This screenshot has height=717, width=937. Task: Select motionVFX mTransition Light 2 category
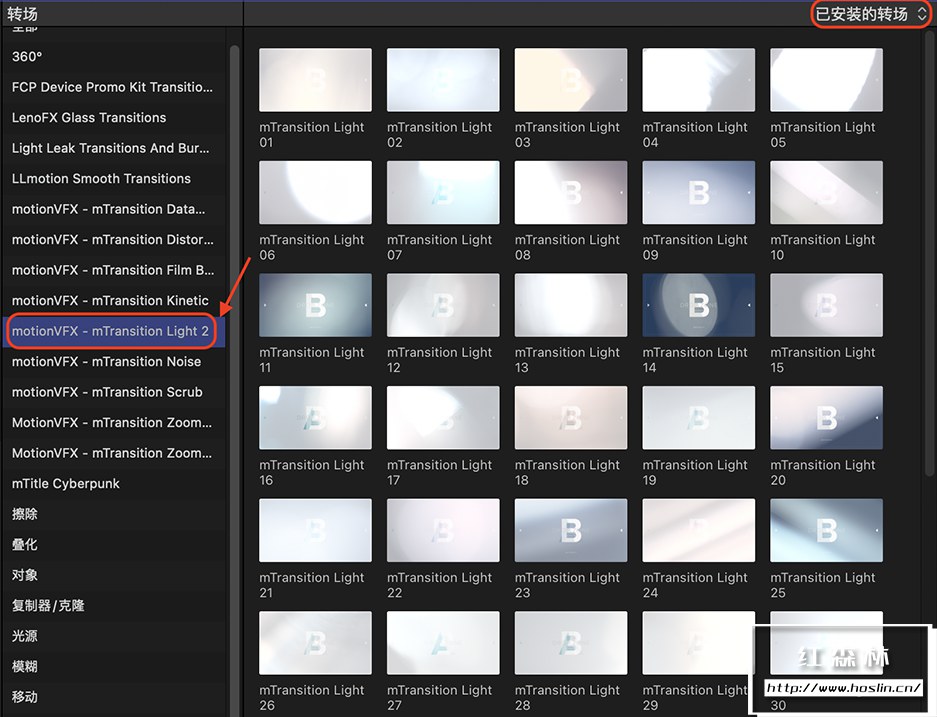[114, 331]
